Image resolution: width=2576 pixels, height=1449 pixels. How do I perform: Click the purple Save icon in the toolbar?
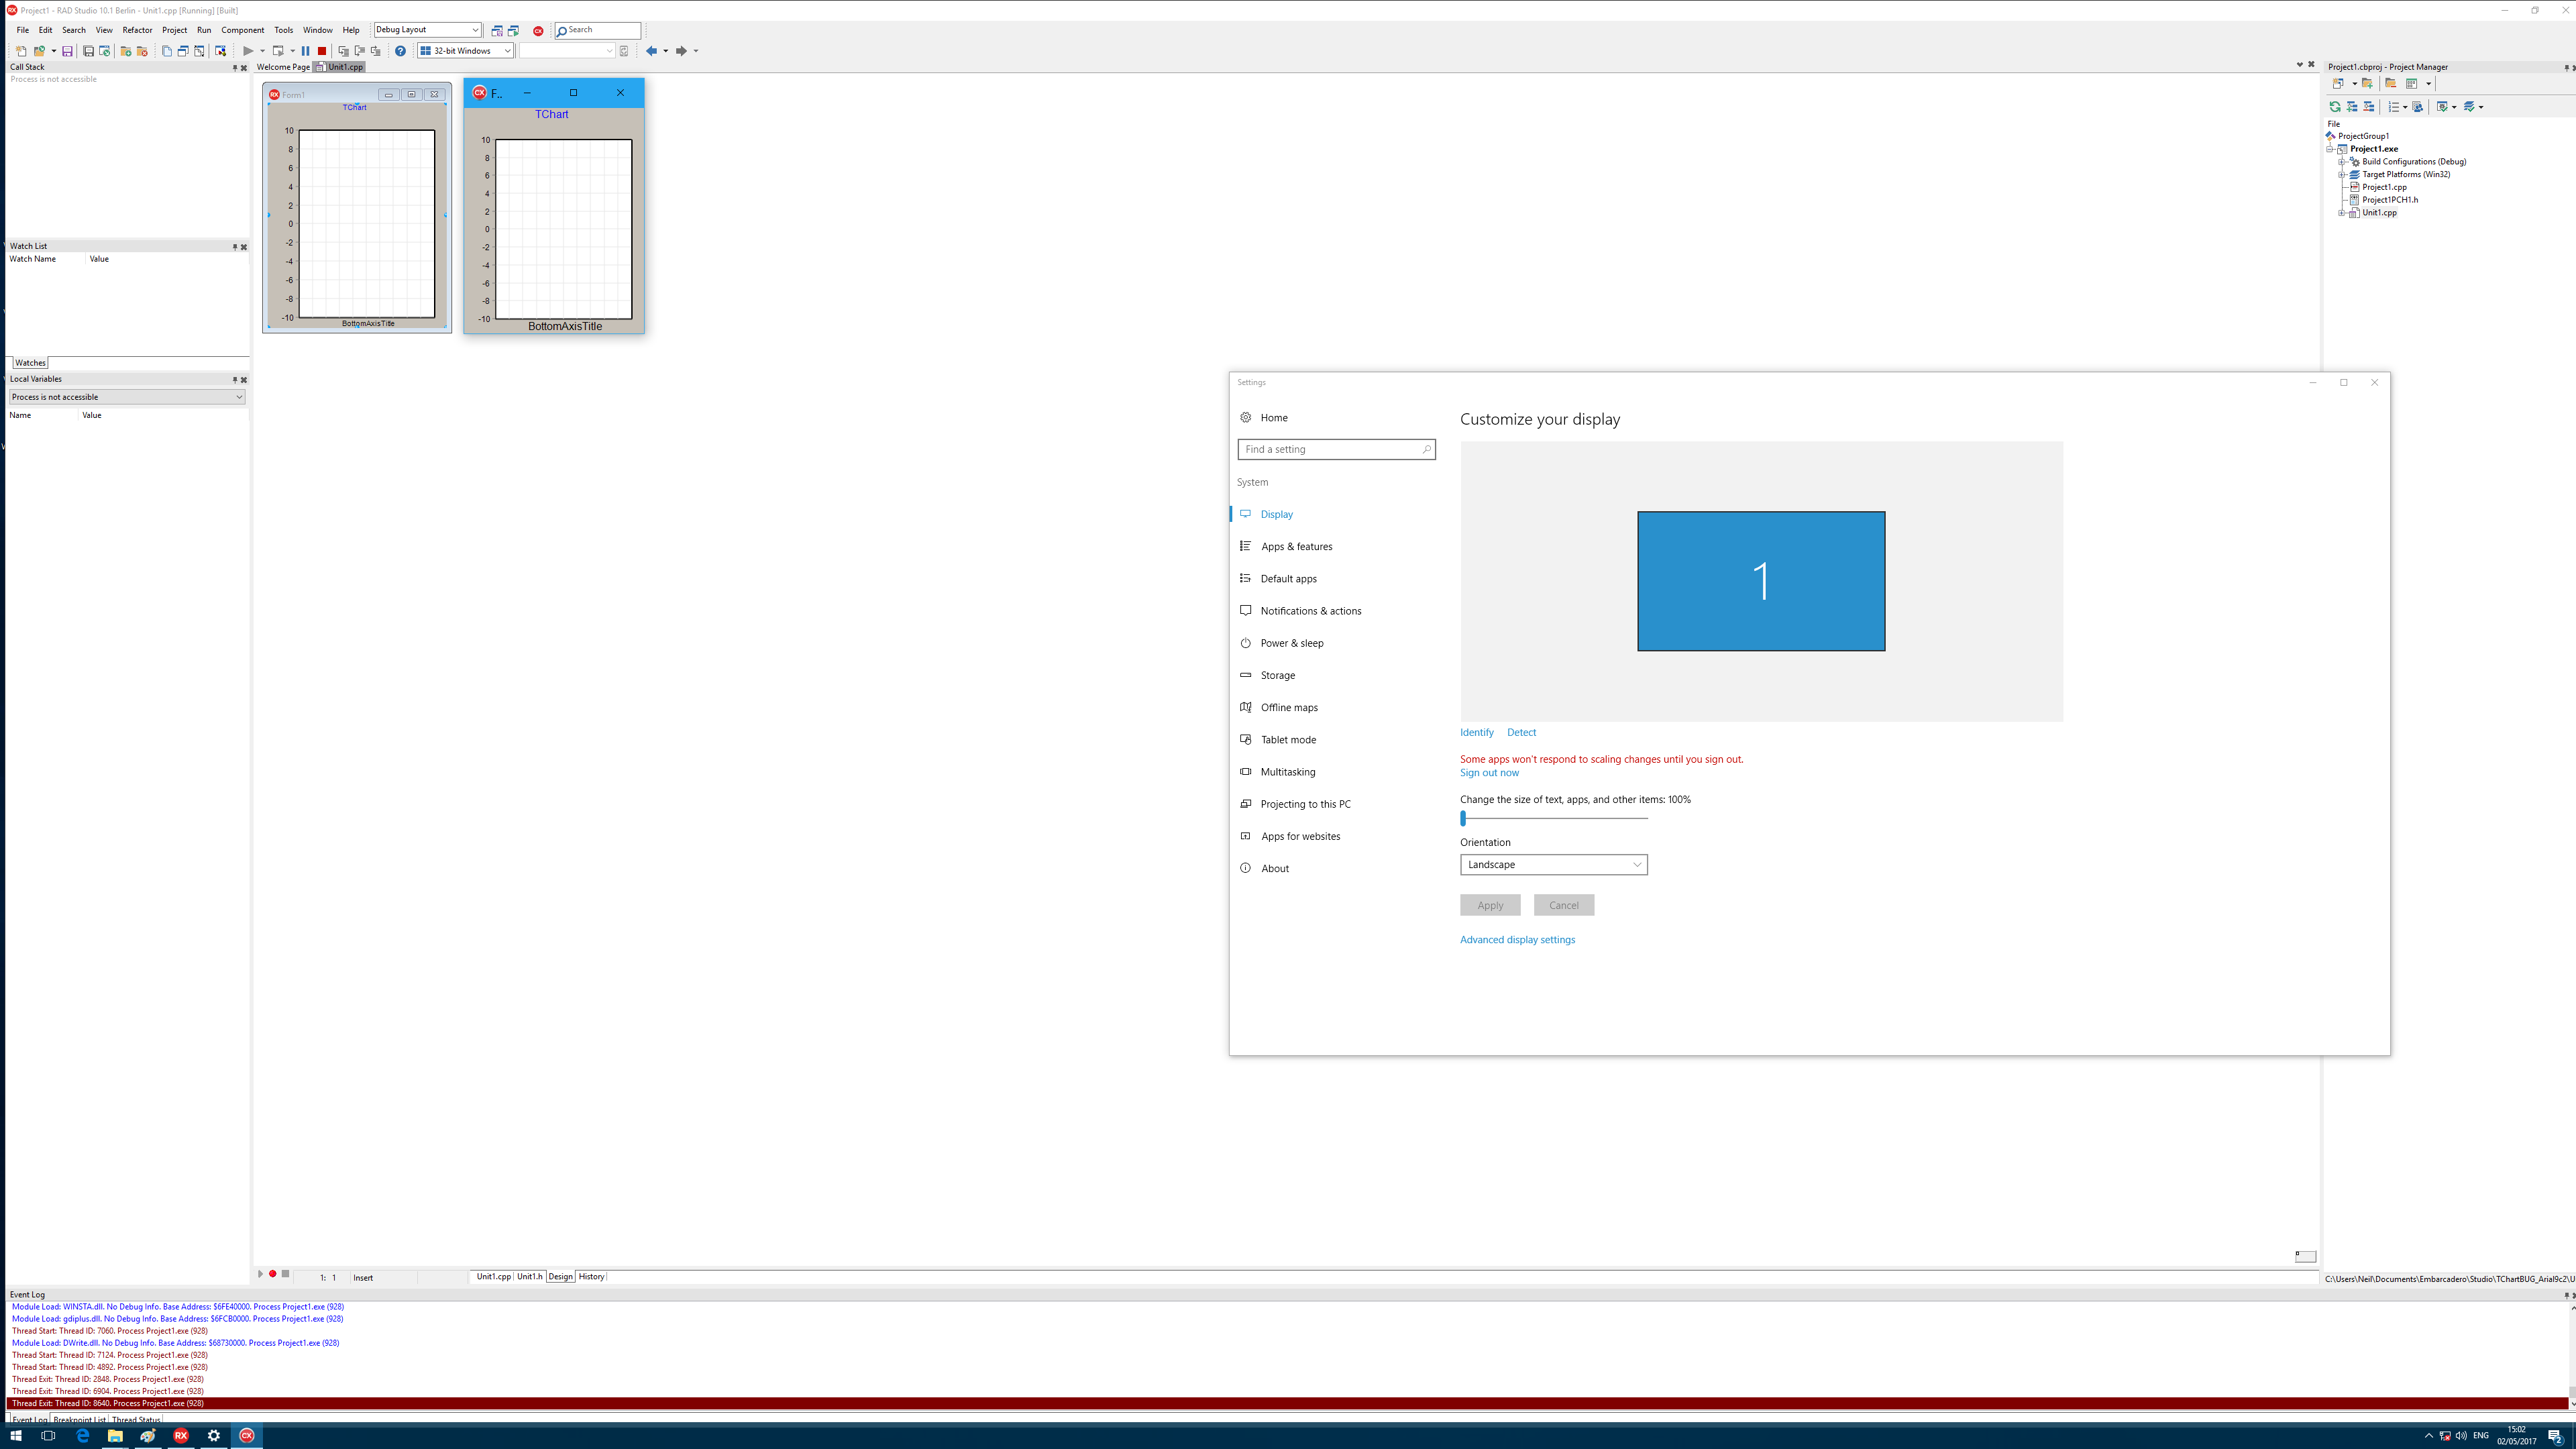(67, 51)
